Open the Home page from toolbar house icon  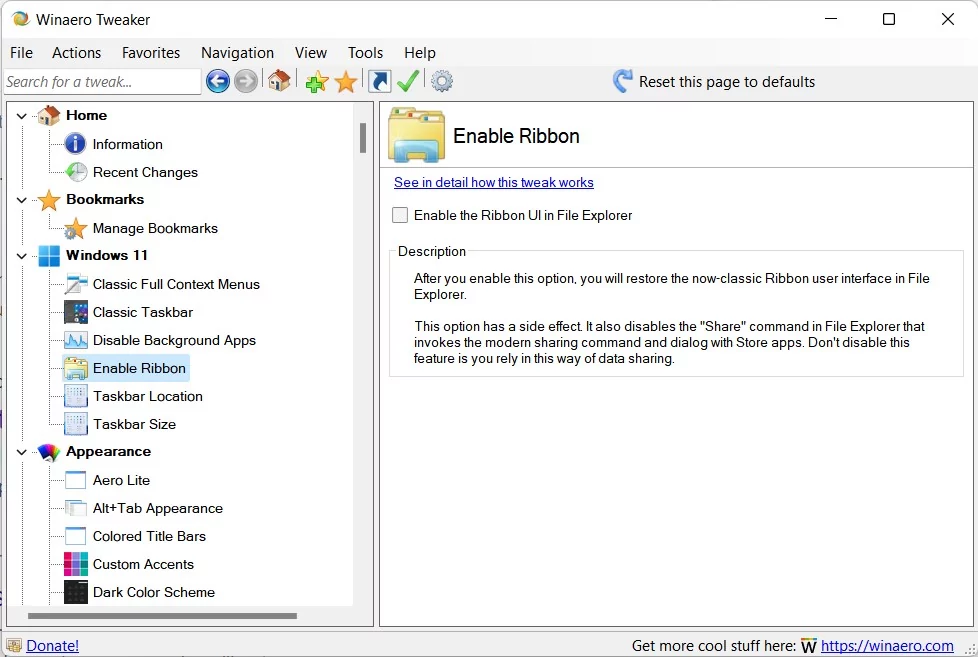[x=279, y=80]
